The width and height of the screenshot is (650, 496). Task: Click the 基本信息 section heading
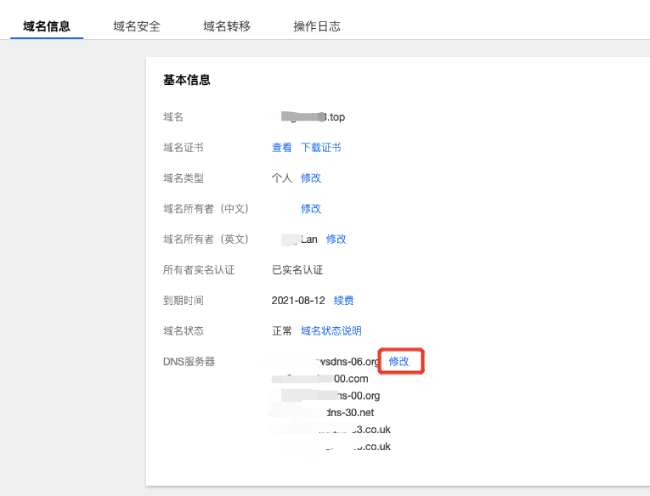(187, 80)
